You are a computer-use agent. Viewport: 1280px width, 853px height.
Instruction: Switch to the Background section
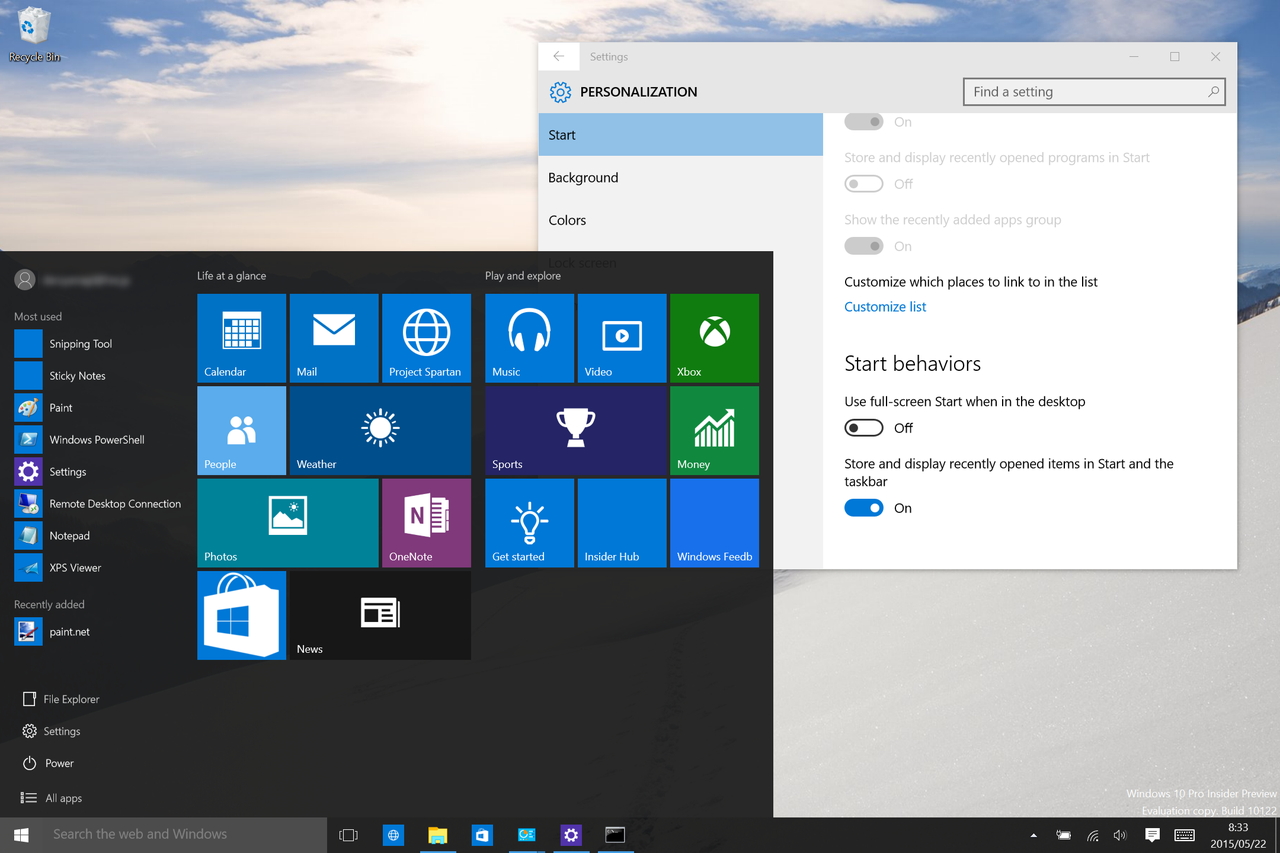[681, 178]
